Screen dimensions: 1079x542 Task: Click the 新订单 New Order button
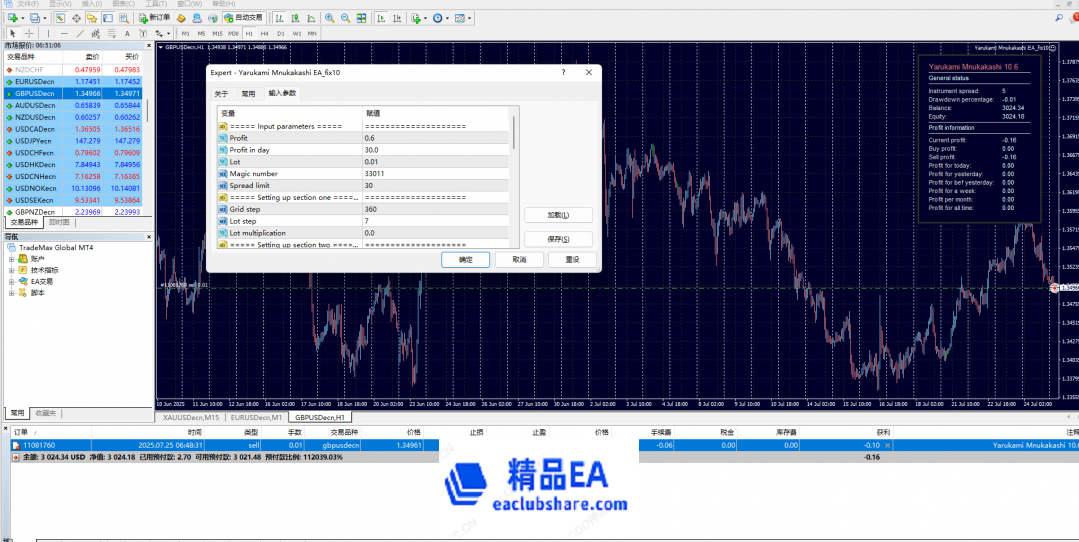point(154,18)
